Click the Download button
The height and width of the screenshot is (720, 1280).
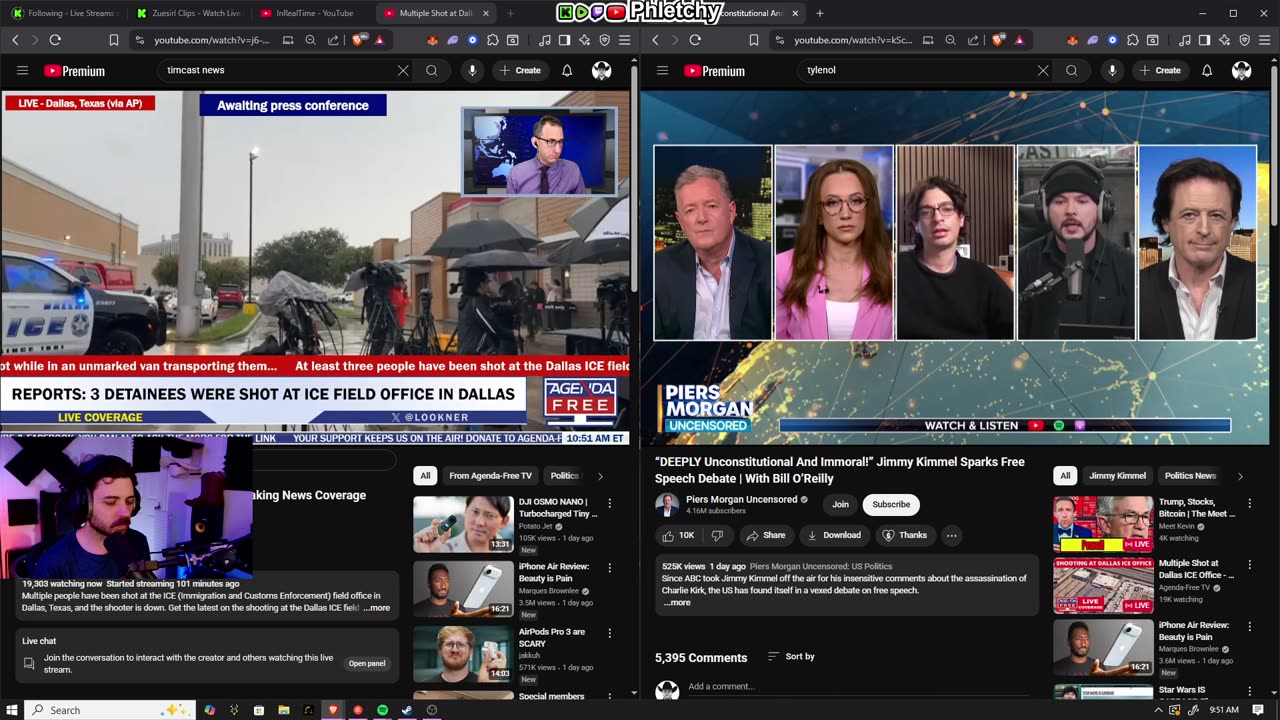[x=833, y=535]
